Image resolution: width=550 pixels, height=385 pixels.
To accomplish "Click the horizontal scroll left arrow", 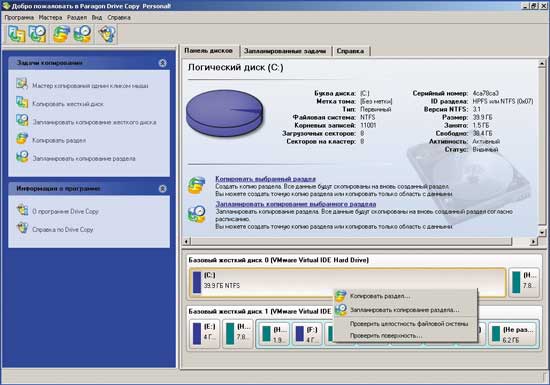I will coord(187,241).
